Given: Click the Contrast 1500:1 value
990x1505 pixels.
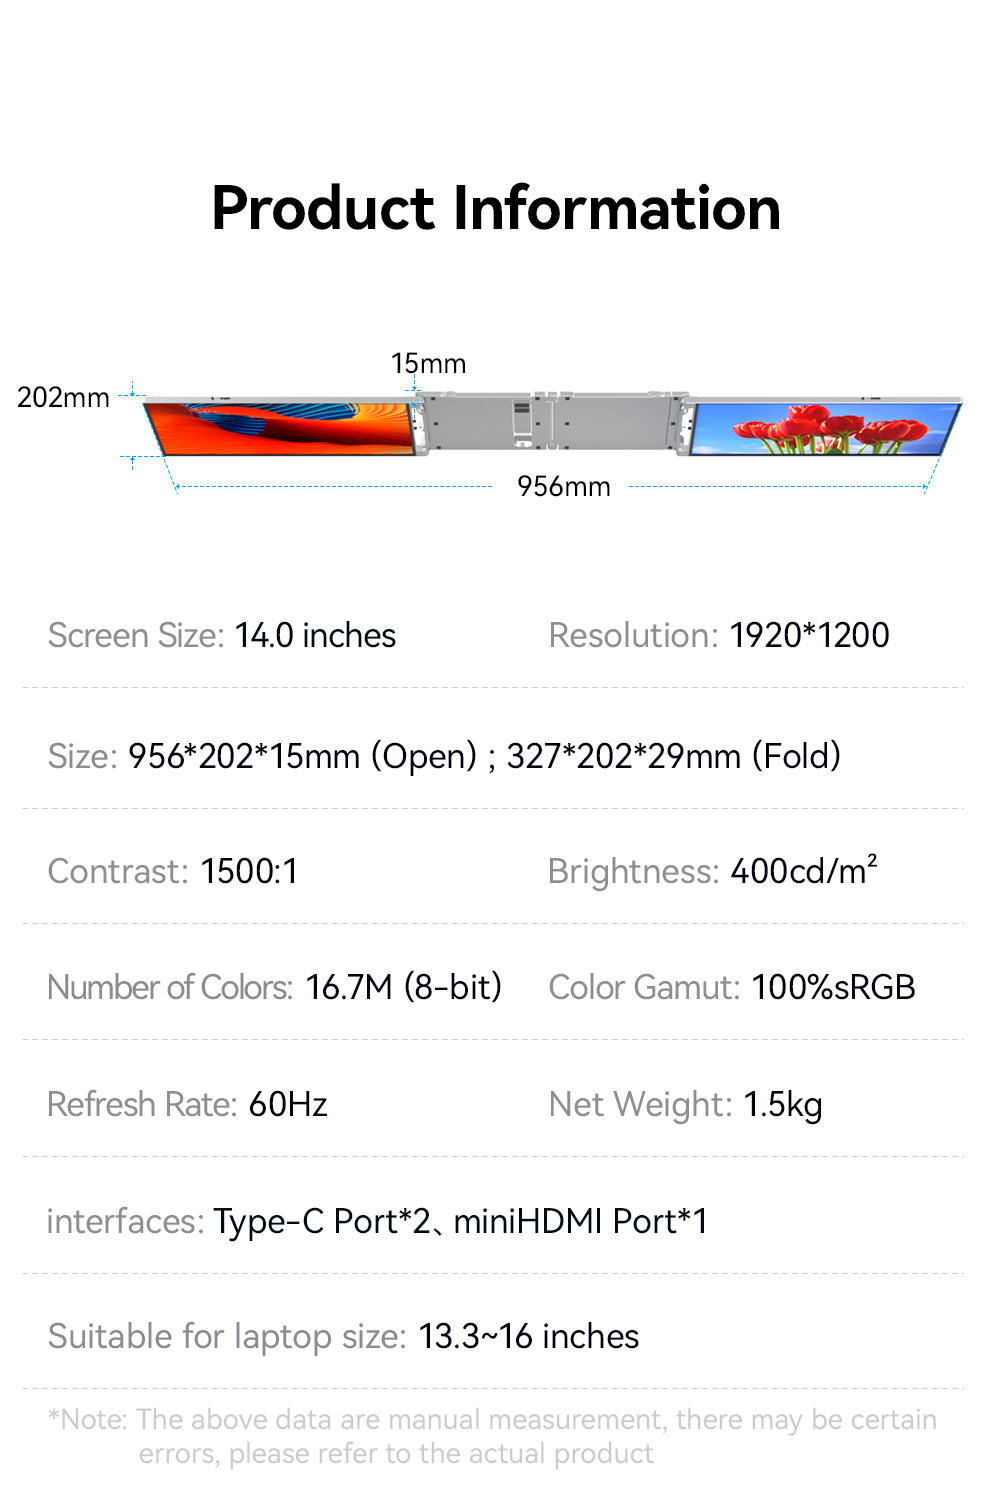Looking at the screenshot, I should (x=249, y=872).
